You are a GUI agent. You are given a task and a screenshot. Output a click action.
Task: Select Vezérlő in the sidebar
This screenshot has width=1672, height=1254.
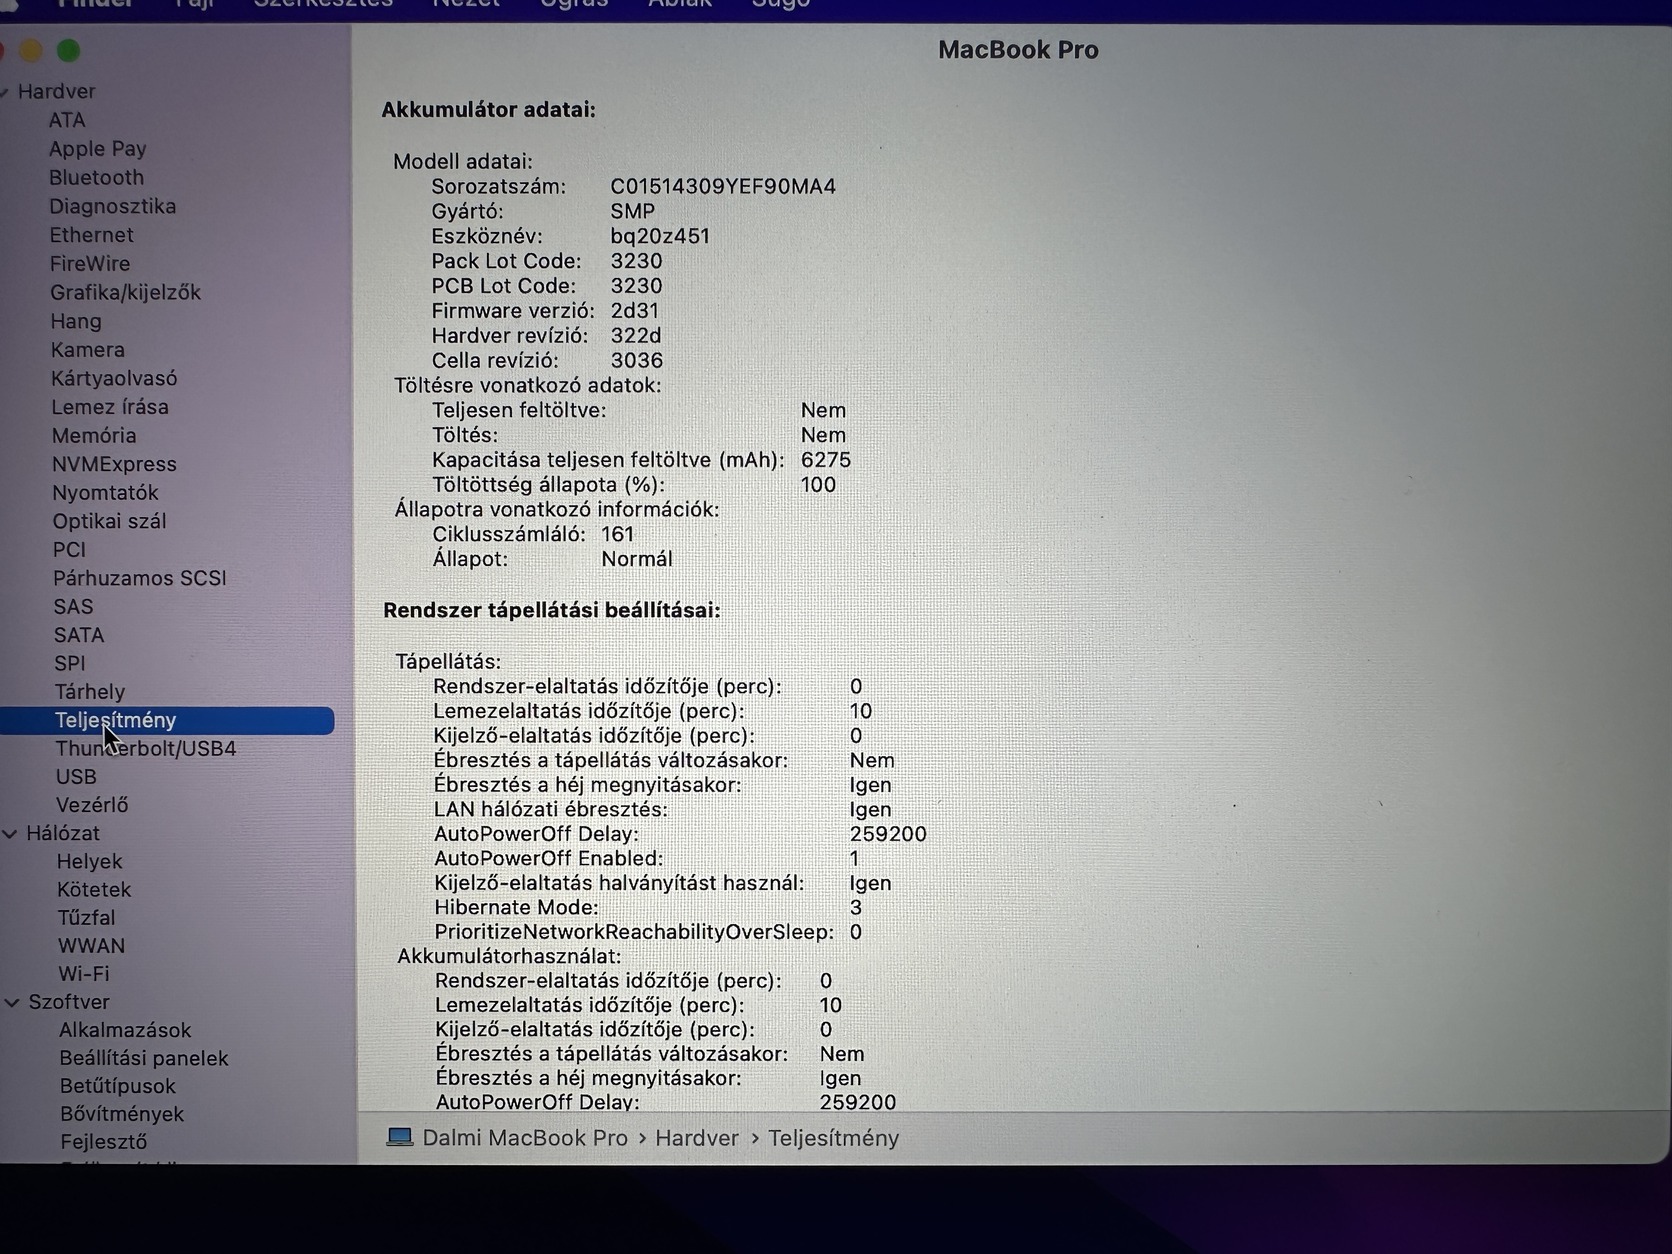pos(92,805)
